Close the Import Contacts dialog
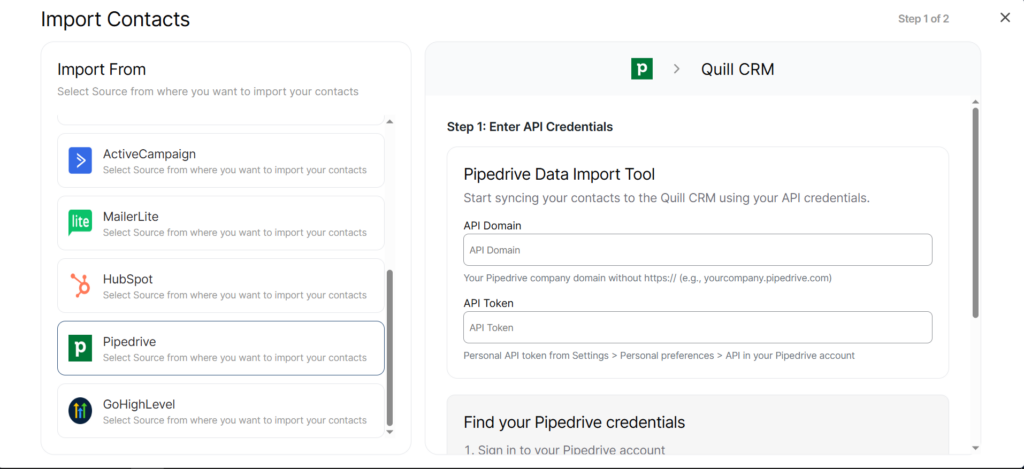The image size is (1024, 469). (x=1005, y=18)
